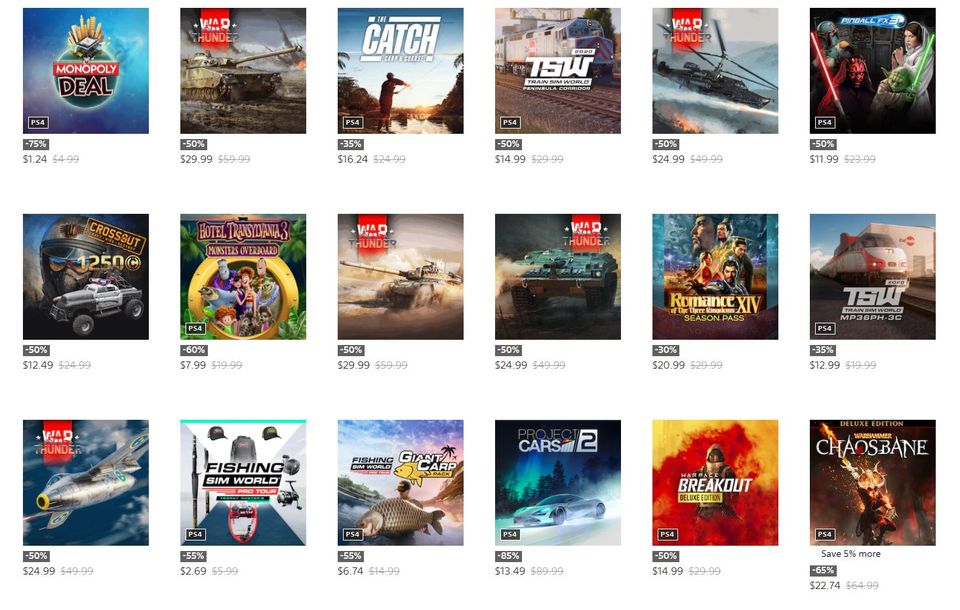Click 'Save 5% more' under Chaosbane
The height and width of the screenshot is (610, 960).
click(850, 554)
